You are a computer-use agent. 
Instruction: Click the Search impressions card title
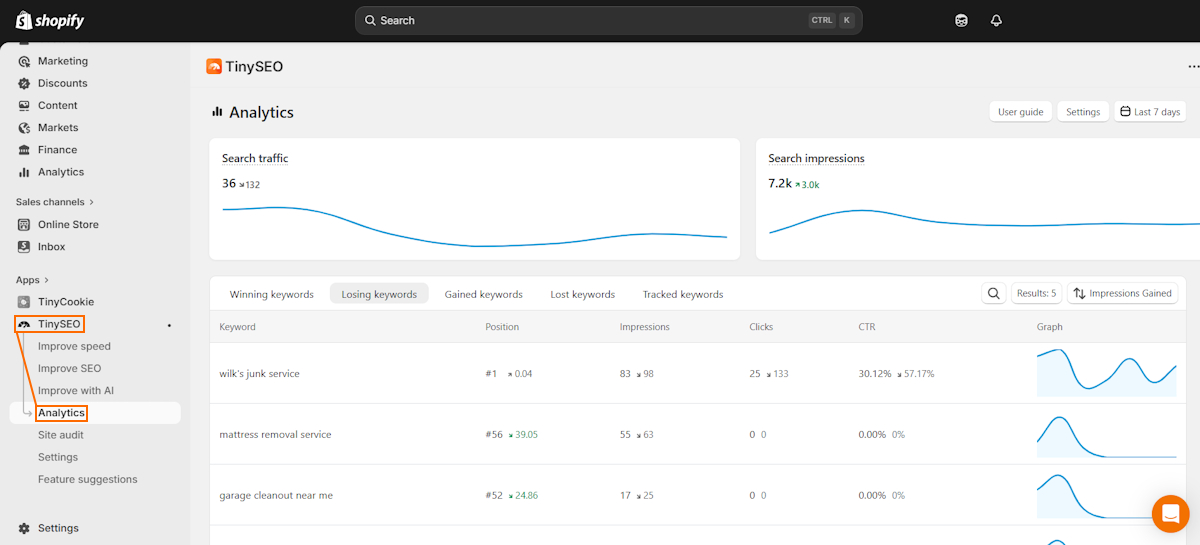point(816,159)
